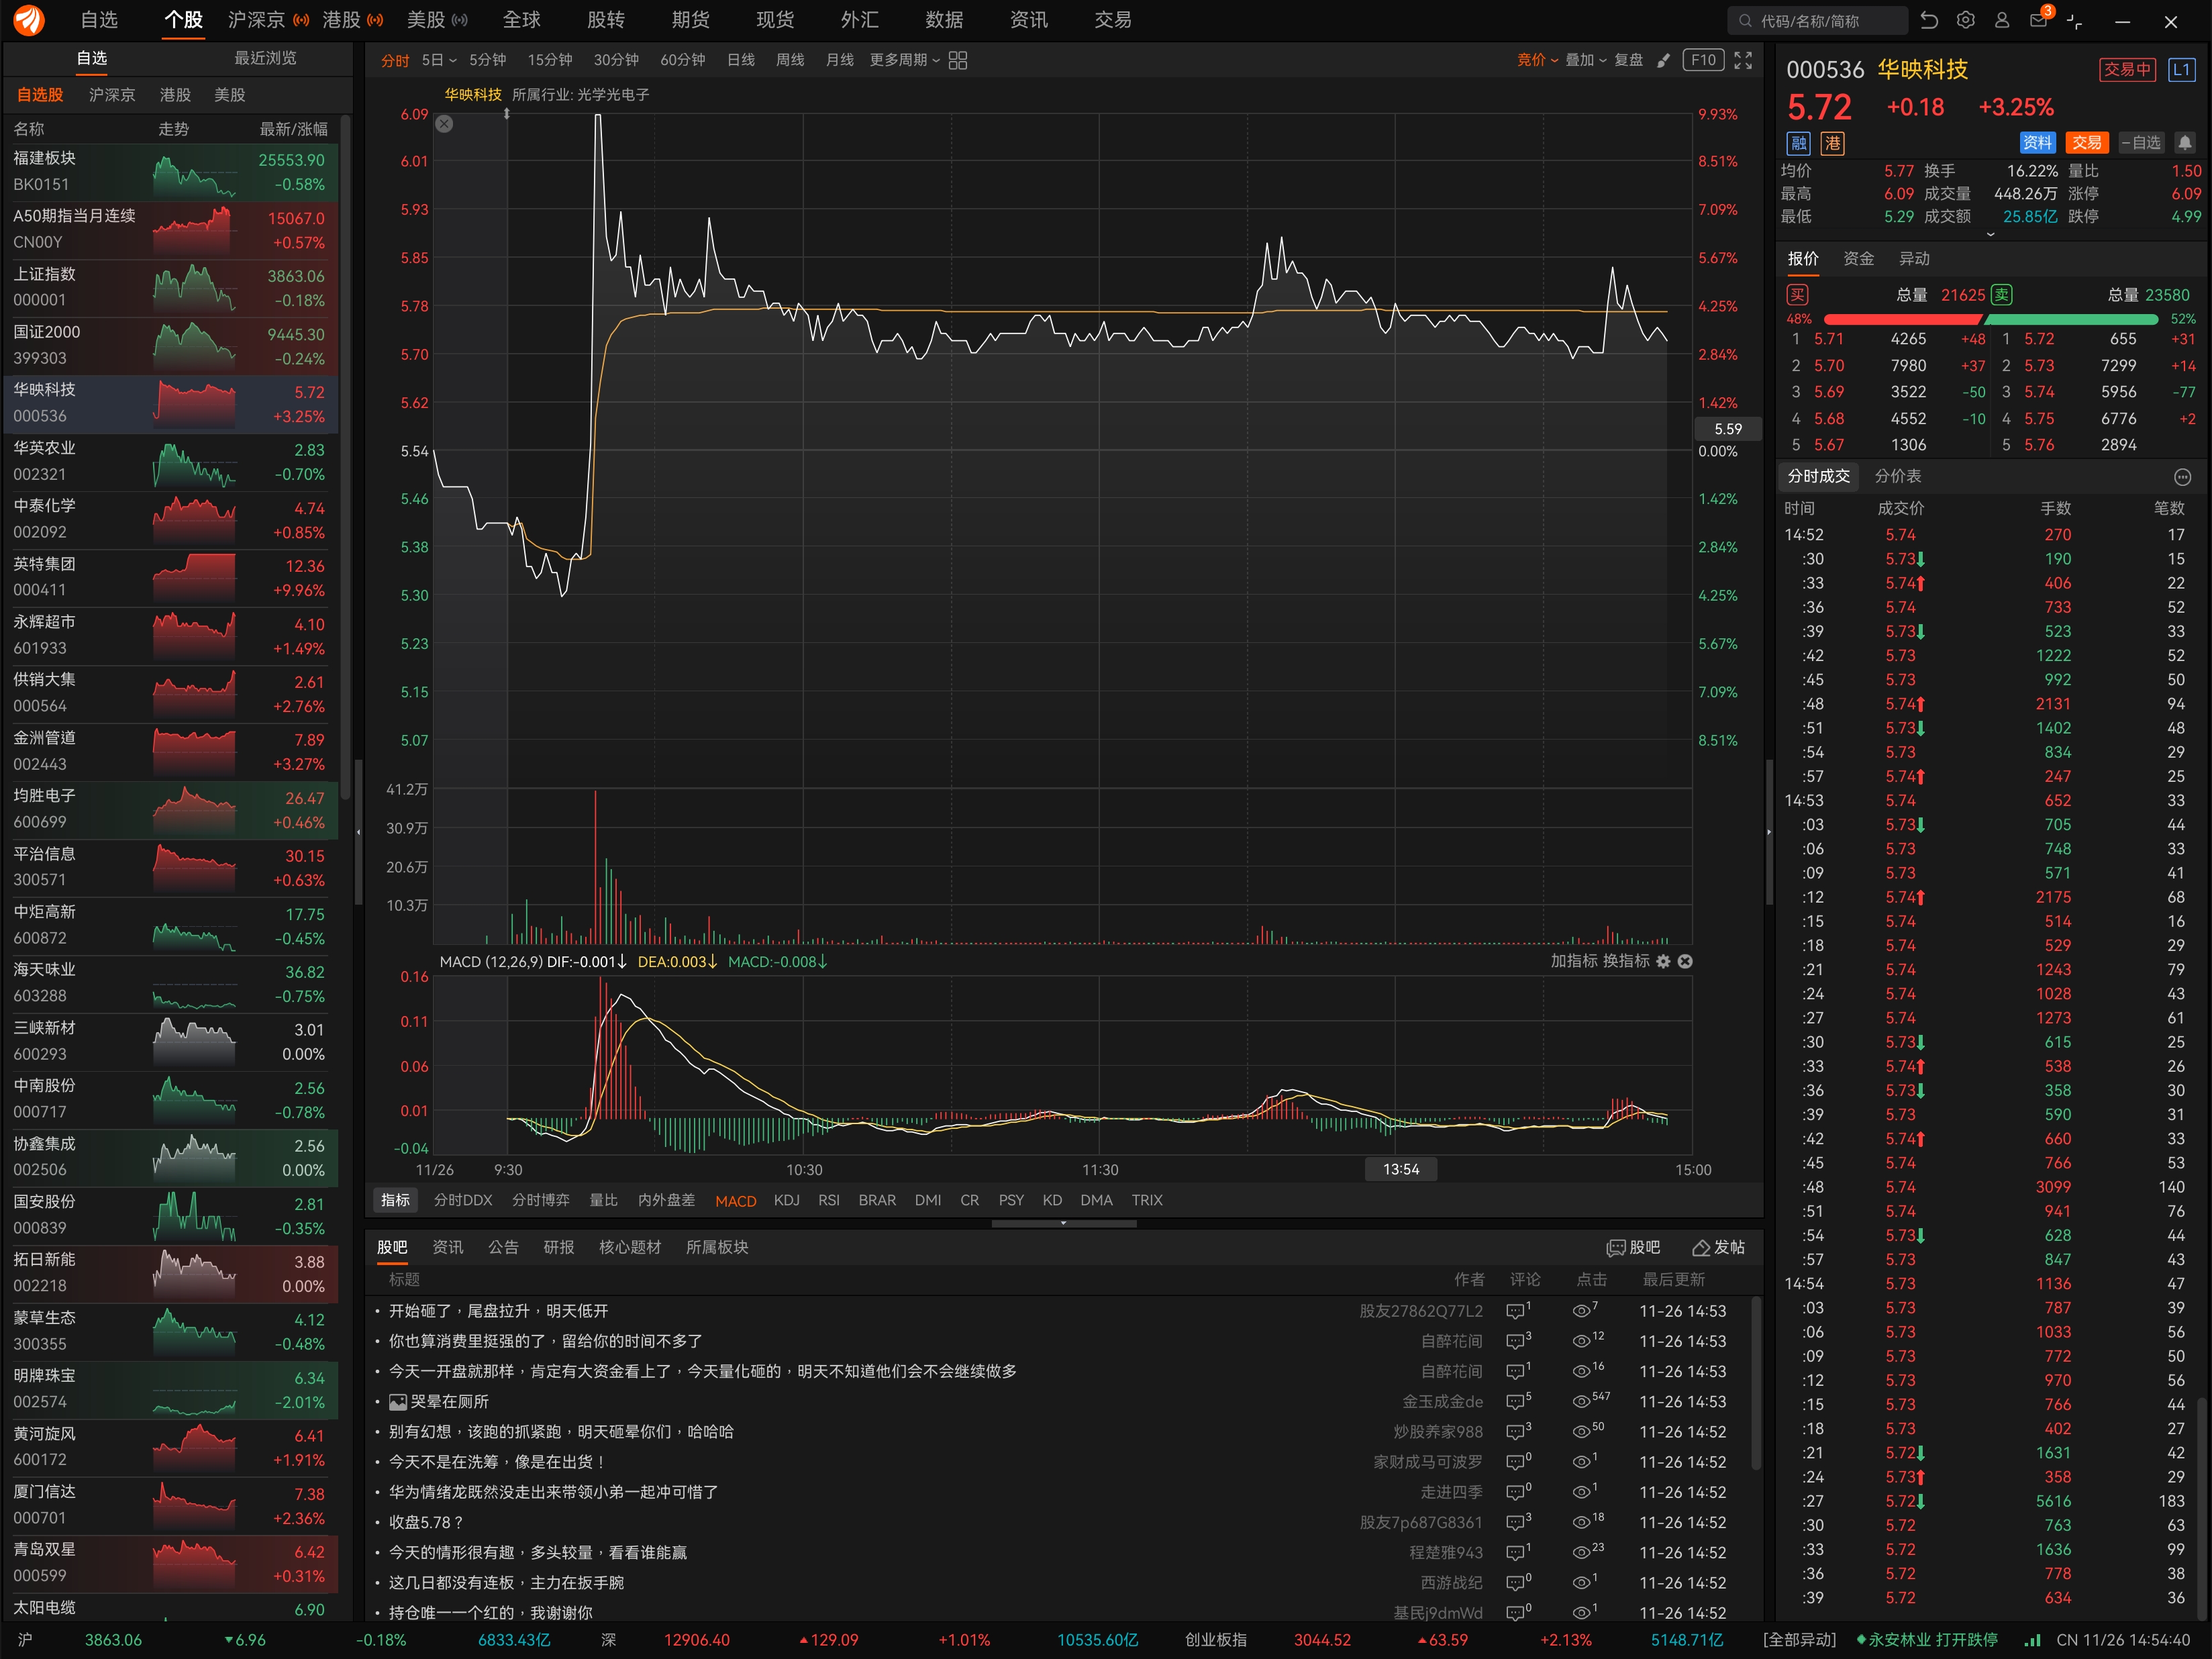Click 发帖 to write a post
The height and width of the screenshot is (1659, 2212).
coord(1718,1247)
